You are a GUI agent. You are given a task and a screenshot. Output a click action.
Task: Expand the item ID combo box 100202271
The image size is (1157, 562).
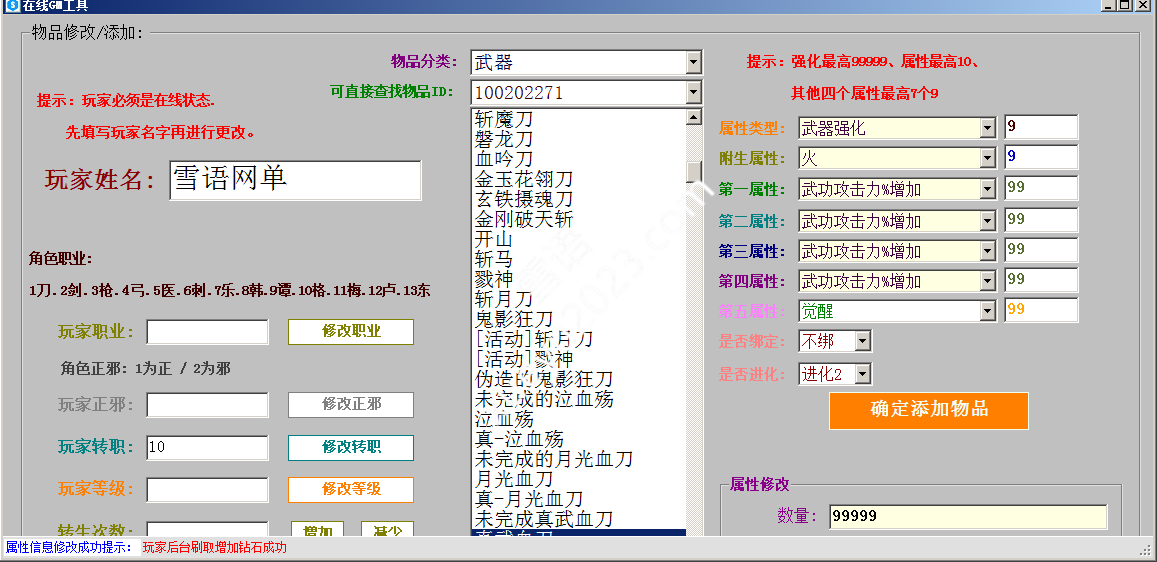[694, 93]
